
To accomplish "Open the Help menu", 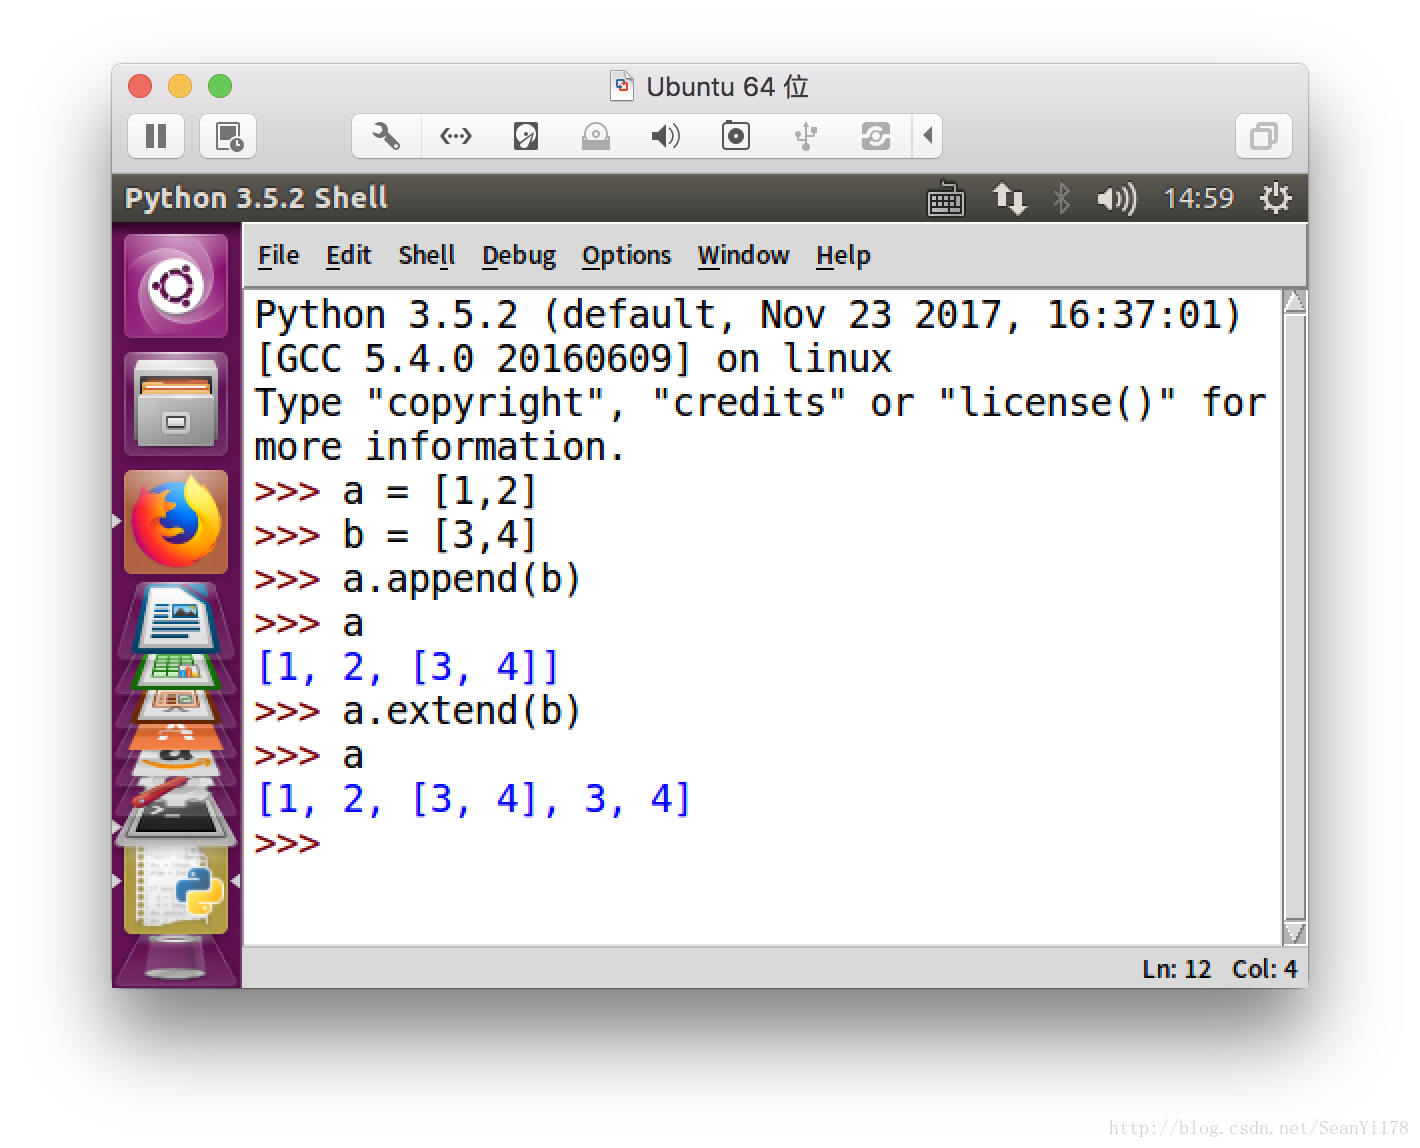I will coord(843,256).
